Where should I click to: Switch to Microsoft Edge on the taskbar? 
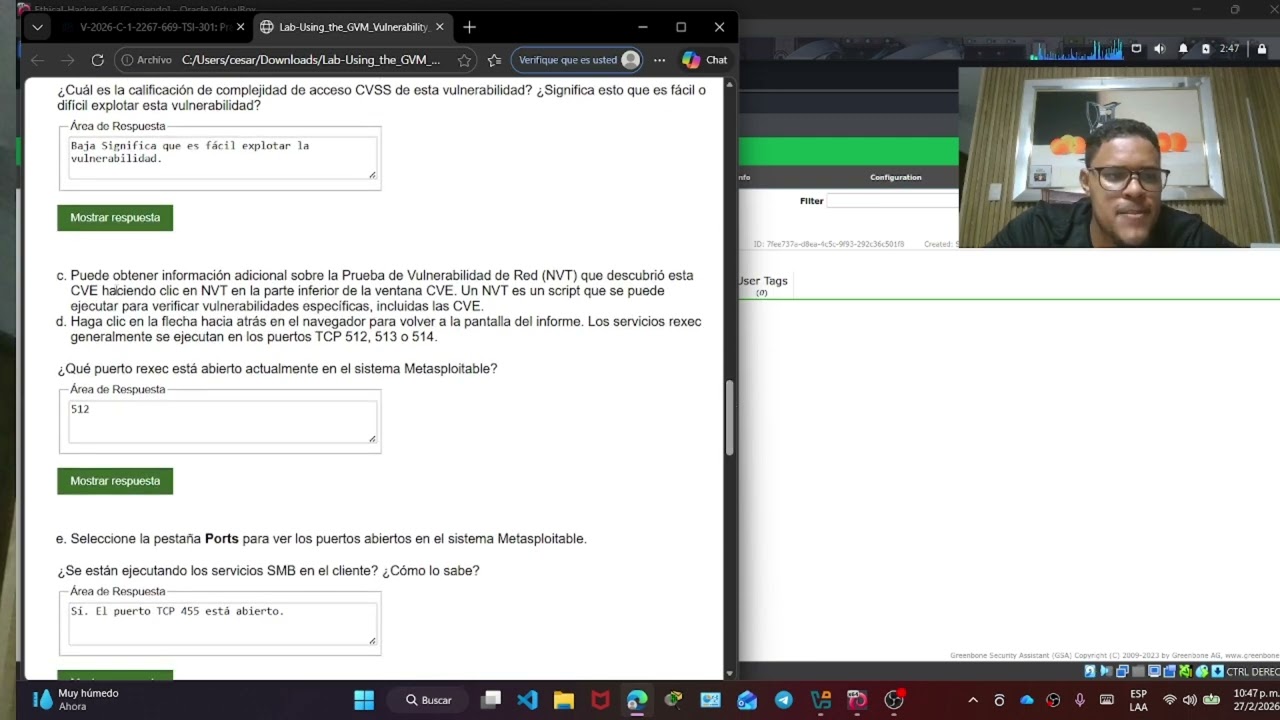637,700
